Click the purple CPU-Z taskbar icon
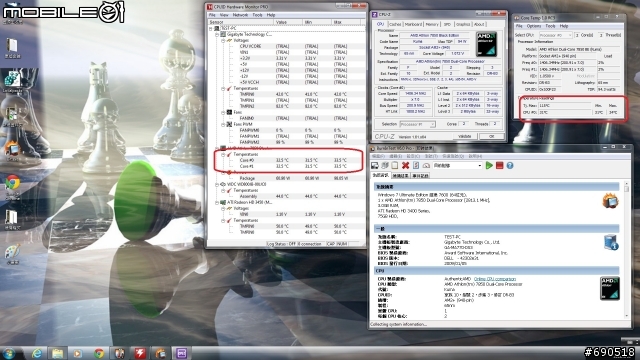640x360 pixels. [x=182, y=353]
